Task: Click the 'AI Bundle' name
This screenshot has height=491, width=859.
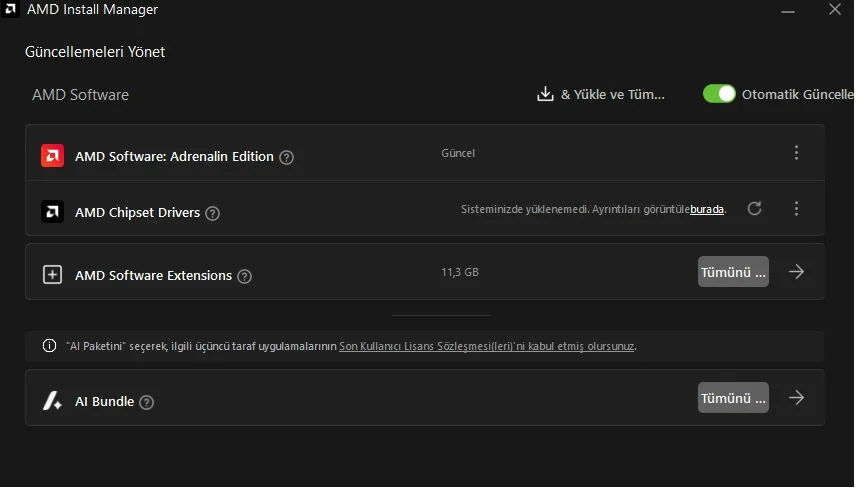Action: pos(105,402)
